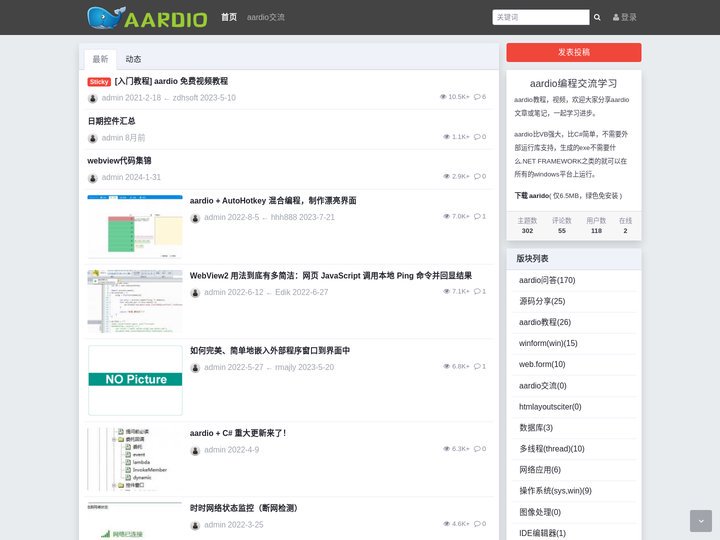Open the 日期控件汇总 post
This screenshot has height=540, width=720.
111,121
